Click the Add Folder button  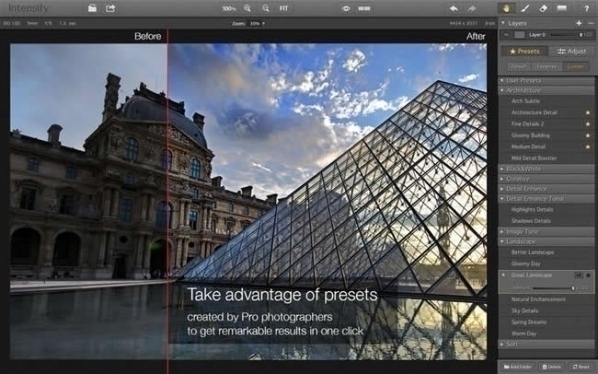[x=518, y=367]
